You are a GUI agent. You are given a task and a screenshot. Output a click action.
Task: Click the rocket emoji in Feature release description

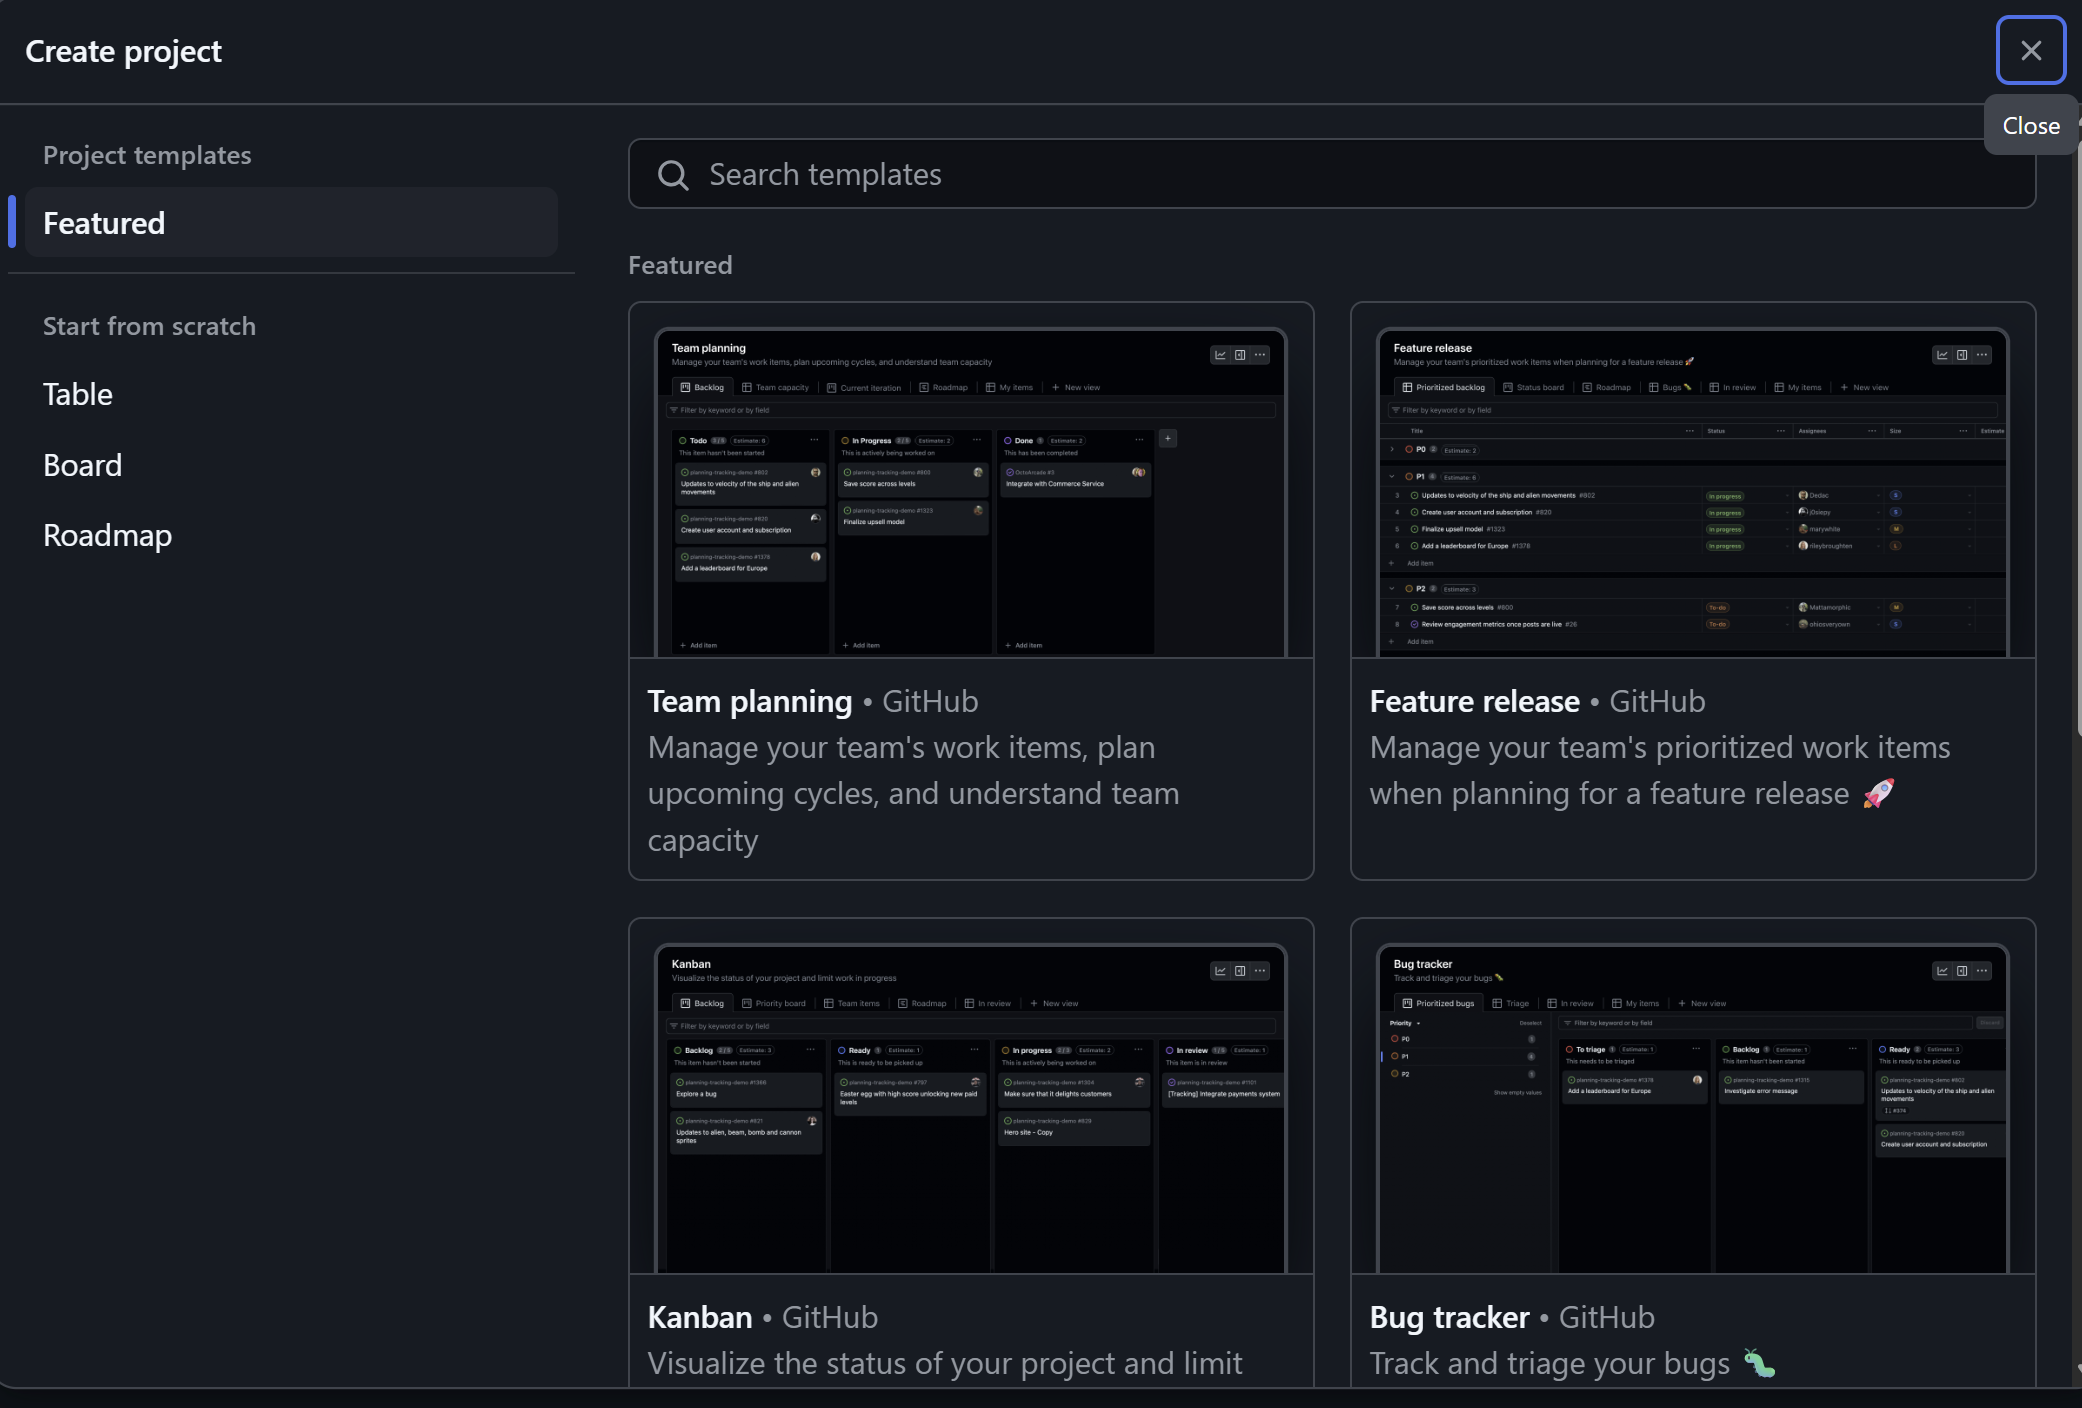[1878, 794]
